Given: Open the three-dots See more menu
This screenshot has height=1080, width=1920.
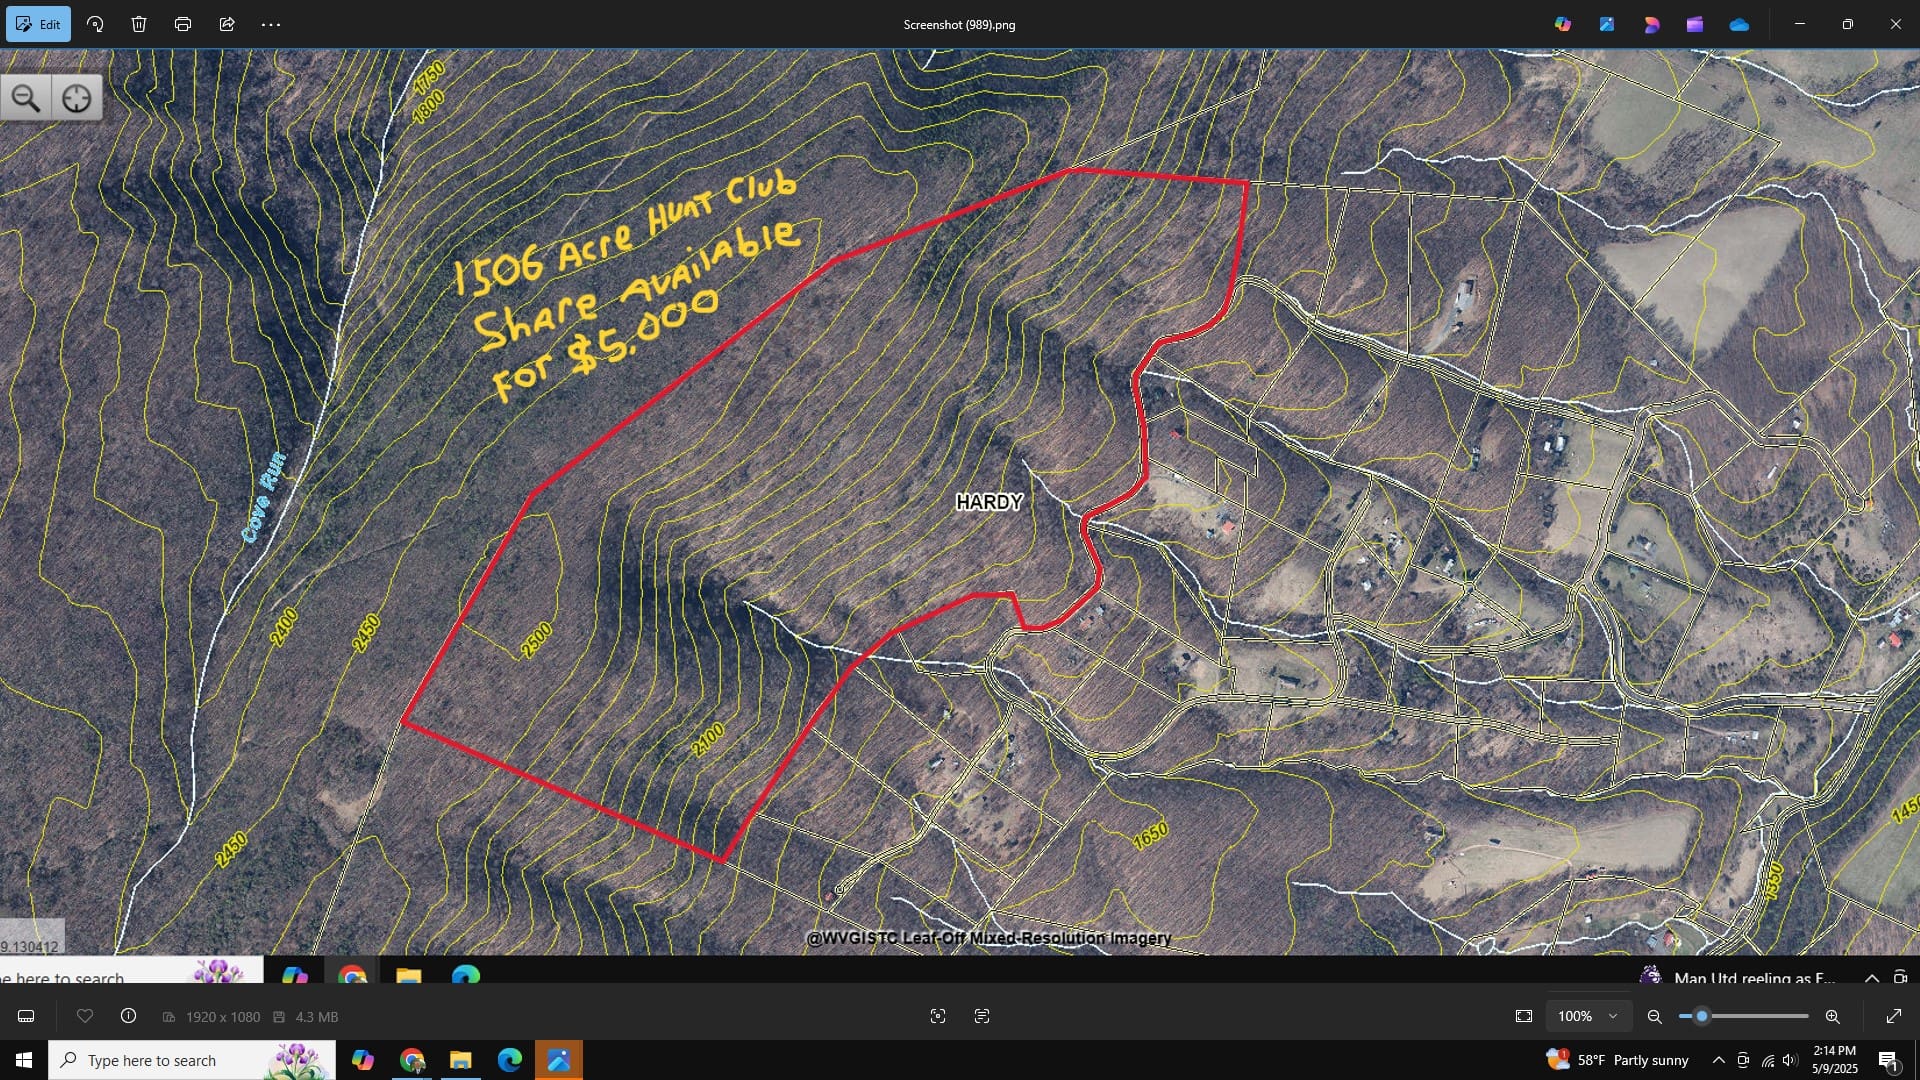Looking at the screenshot, I should pyautogui.click(x=271, y=24).
